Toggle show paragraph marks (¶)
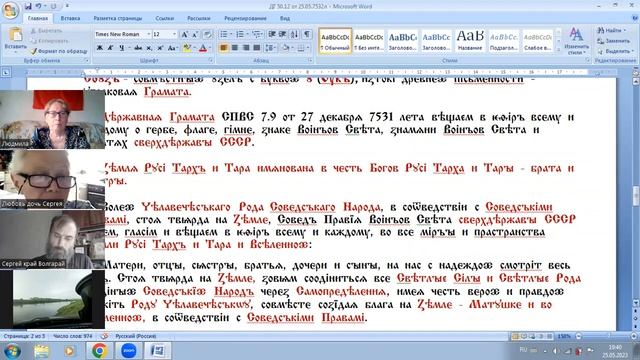 pos(307,34)
